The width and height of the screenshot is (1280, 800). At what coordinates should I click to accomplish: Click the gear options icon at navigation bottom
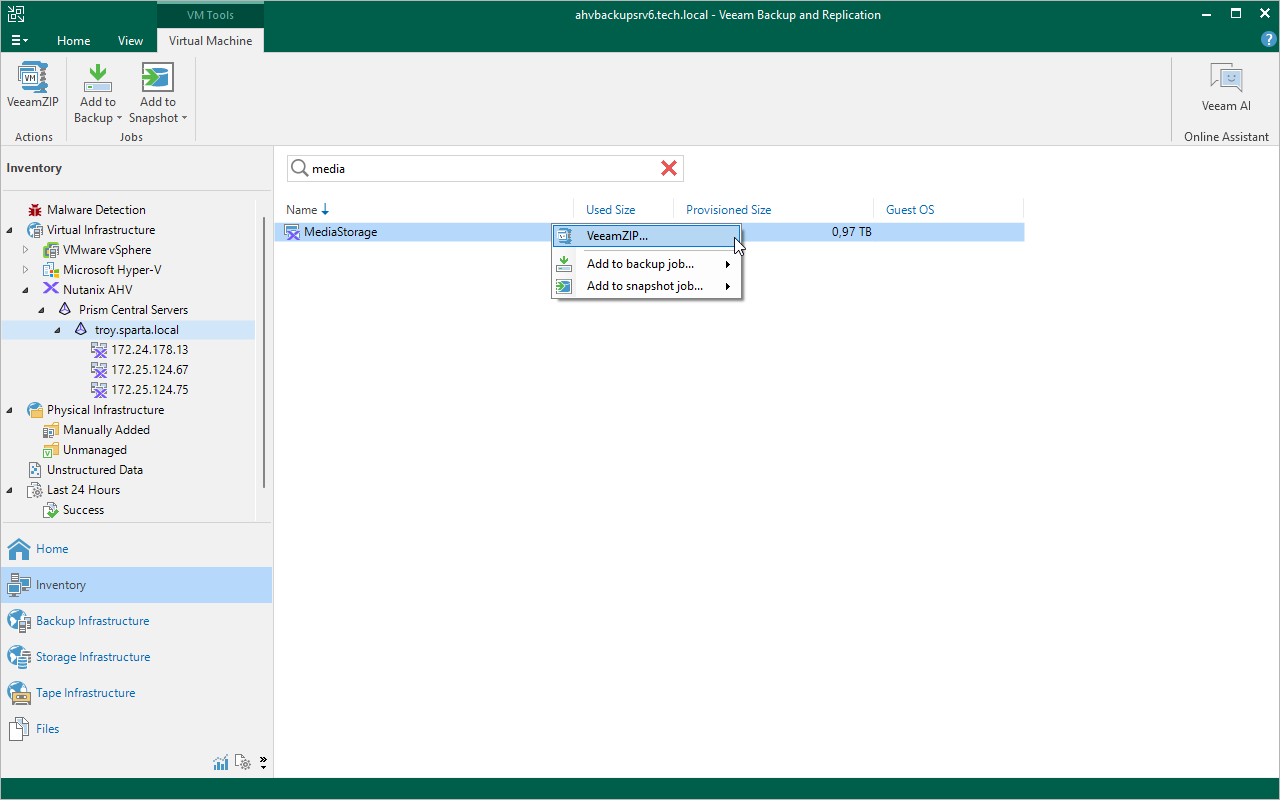click(243, 763)
